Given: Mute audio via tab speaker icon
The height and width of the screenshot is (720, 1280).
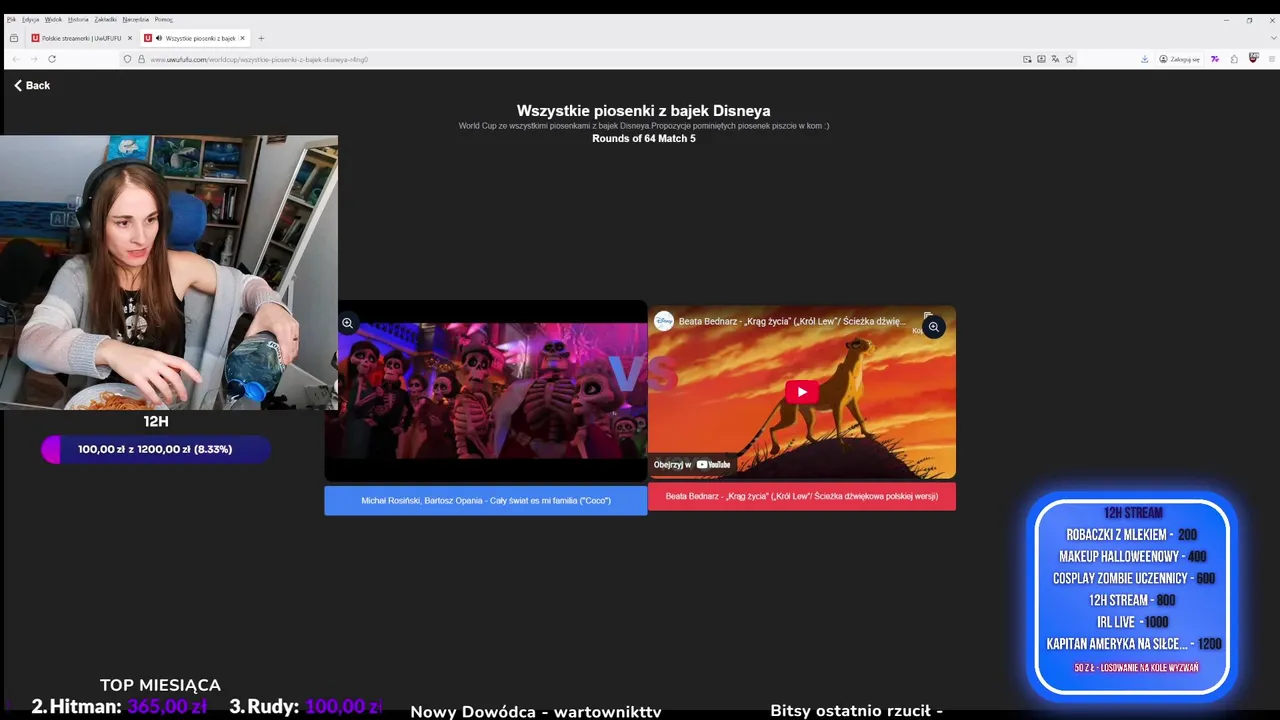Looking at the screenshot, I should point(158,38).
